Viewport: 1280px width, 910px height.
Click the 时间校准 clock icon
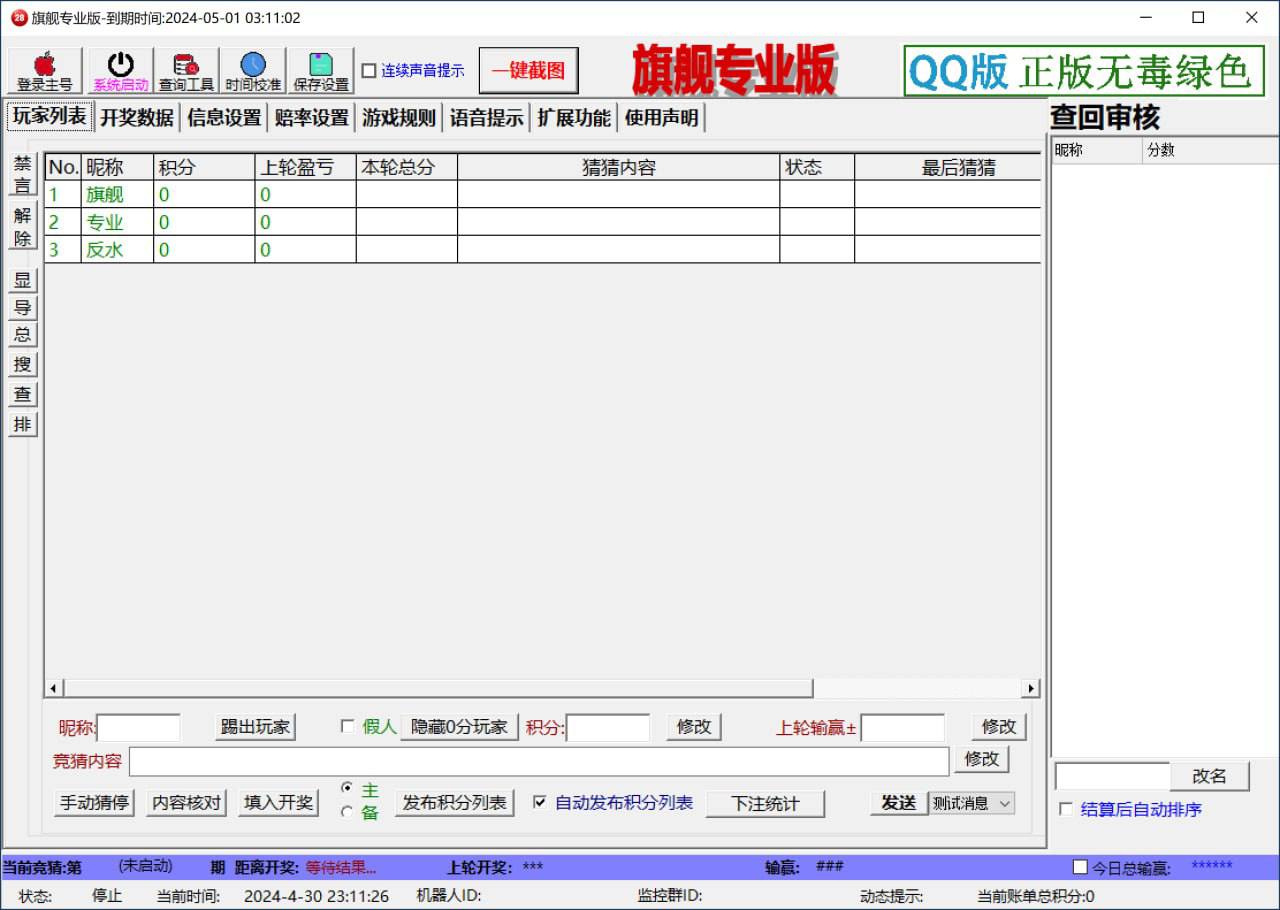point(253,71)
